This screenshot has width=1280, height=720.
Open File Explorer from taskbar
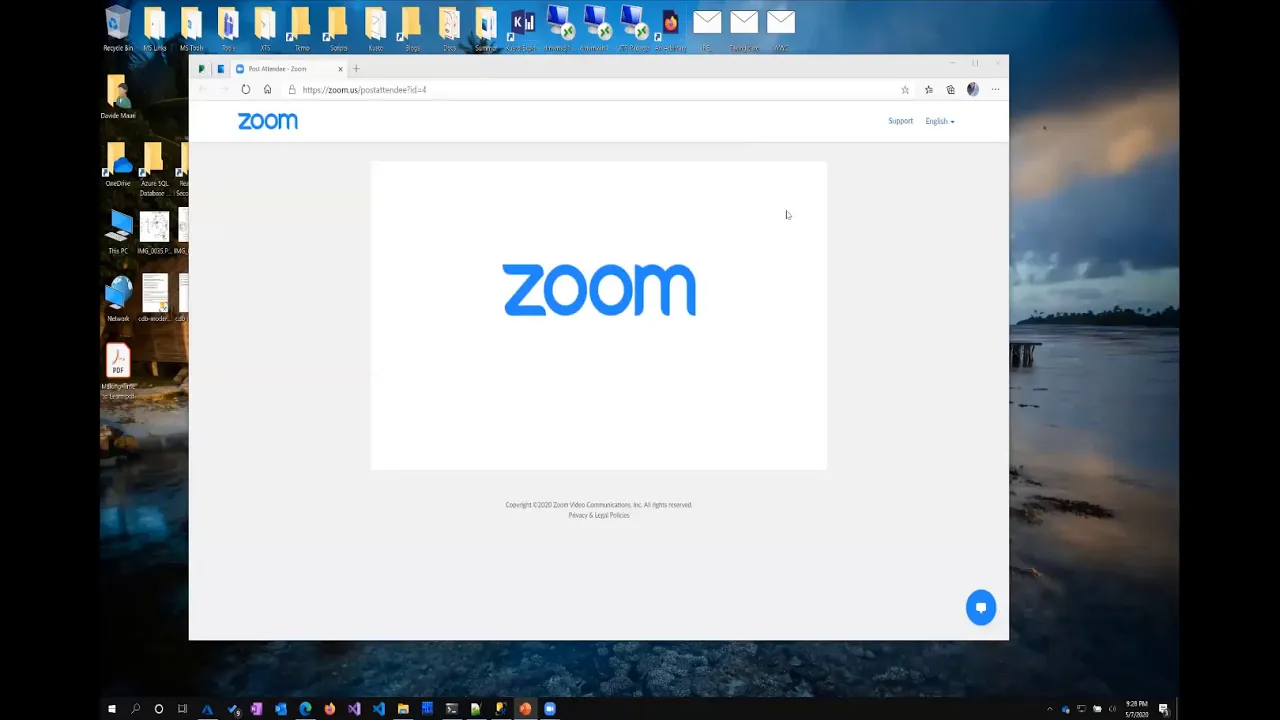pyautogui.click(x=403, y=709)
